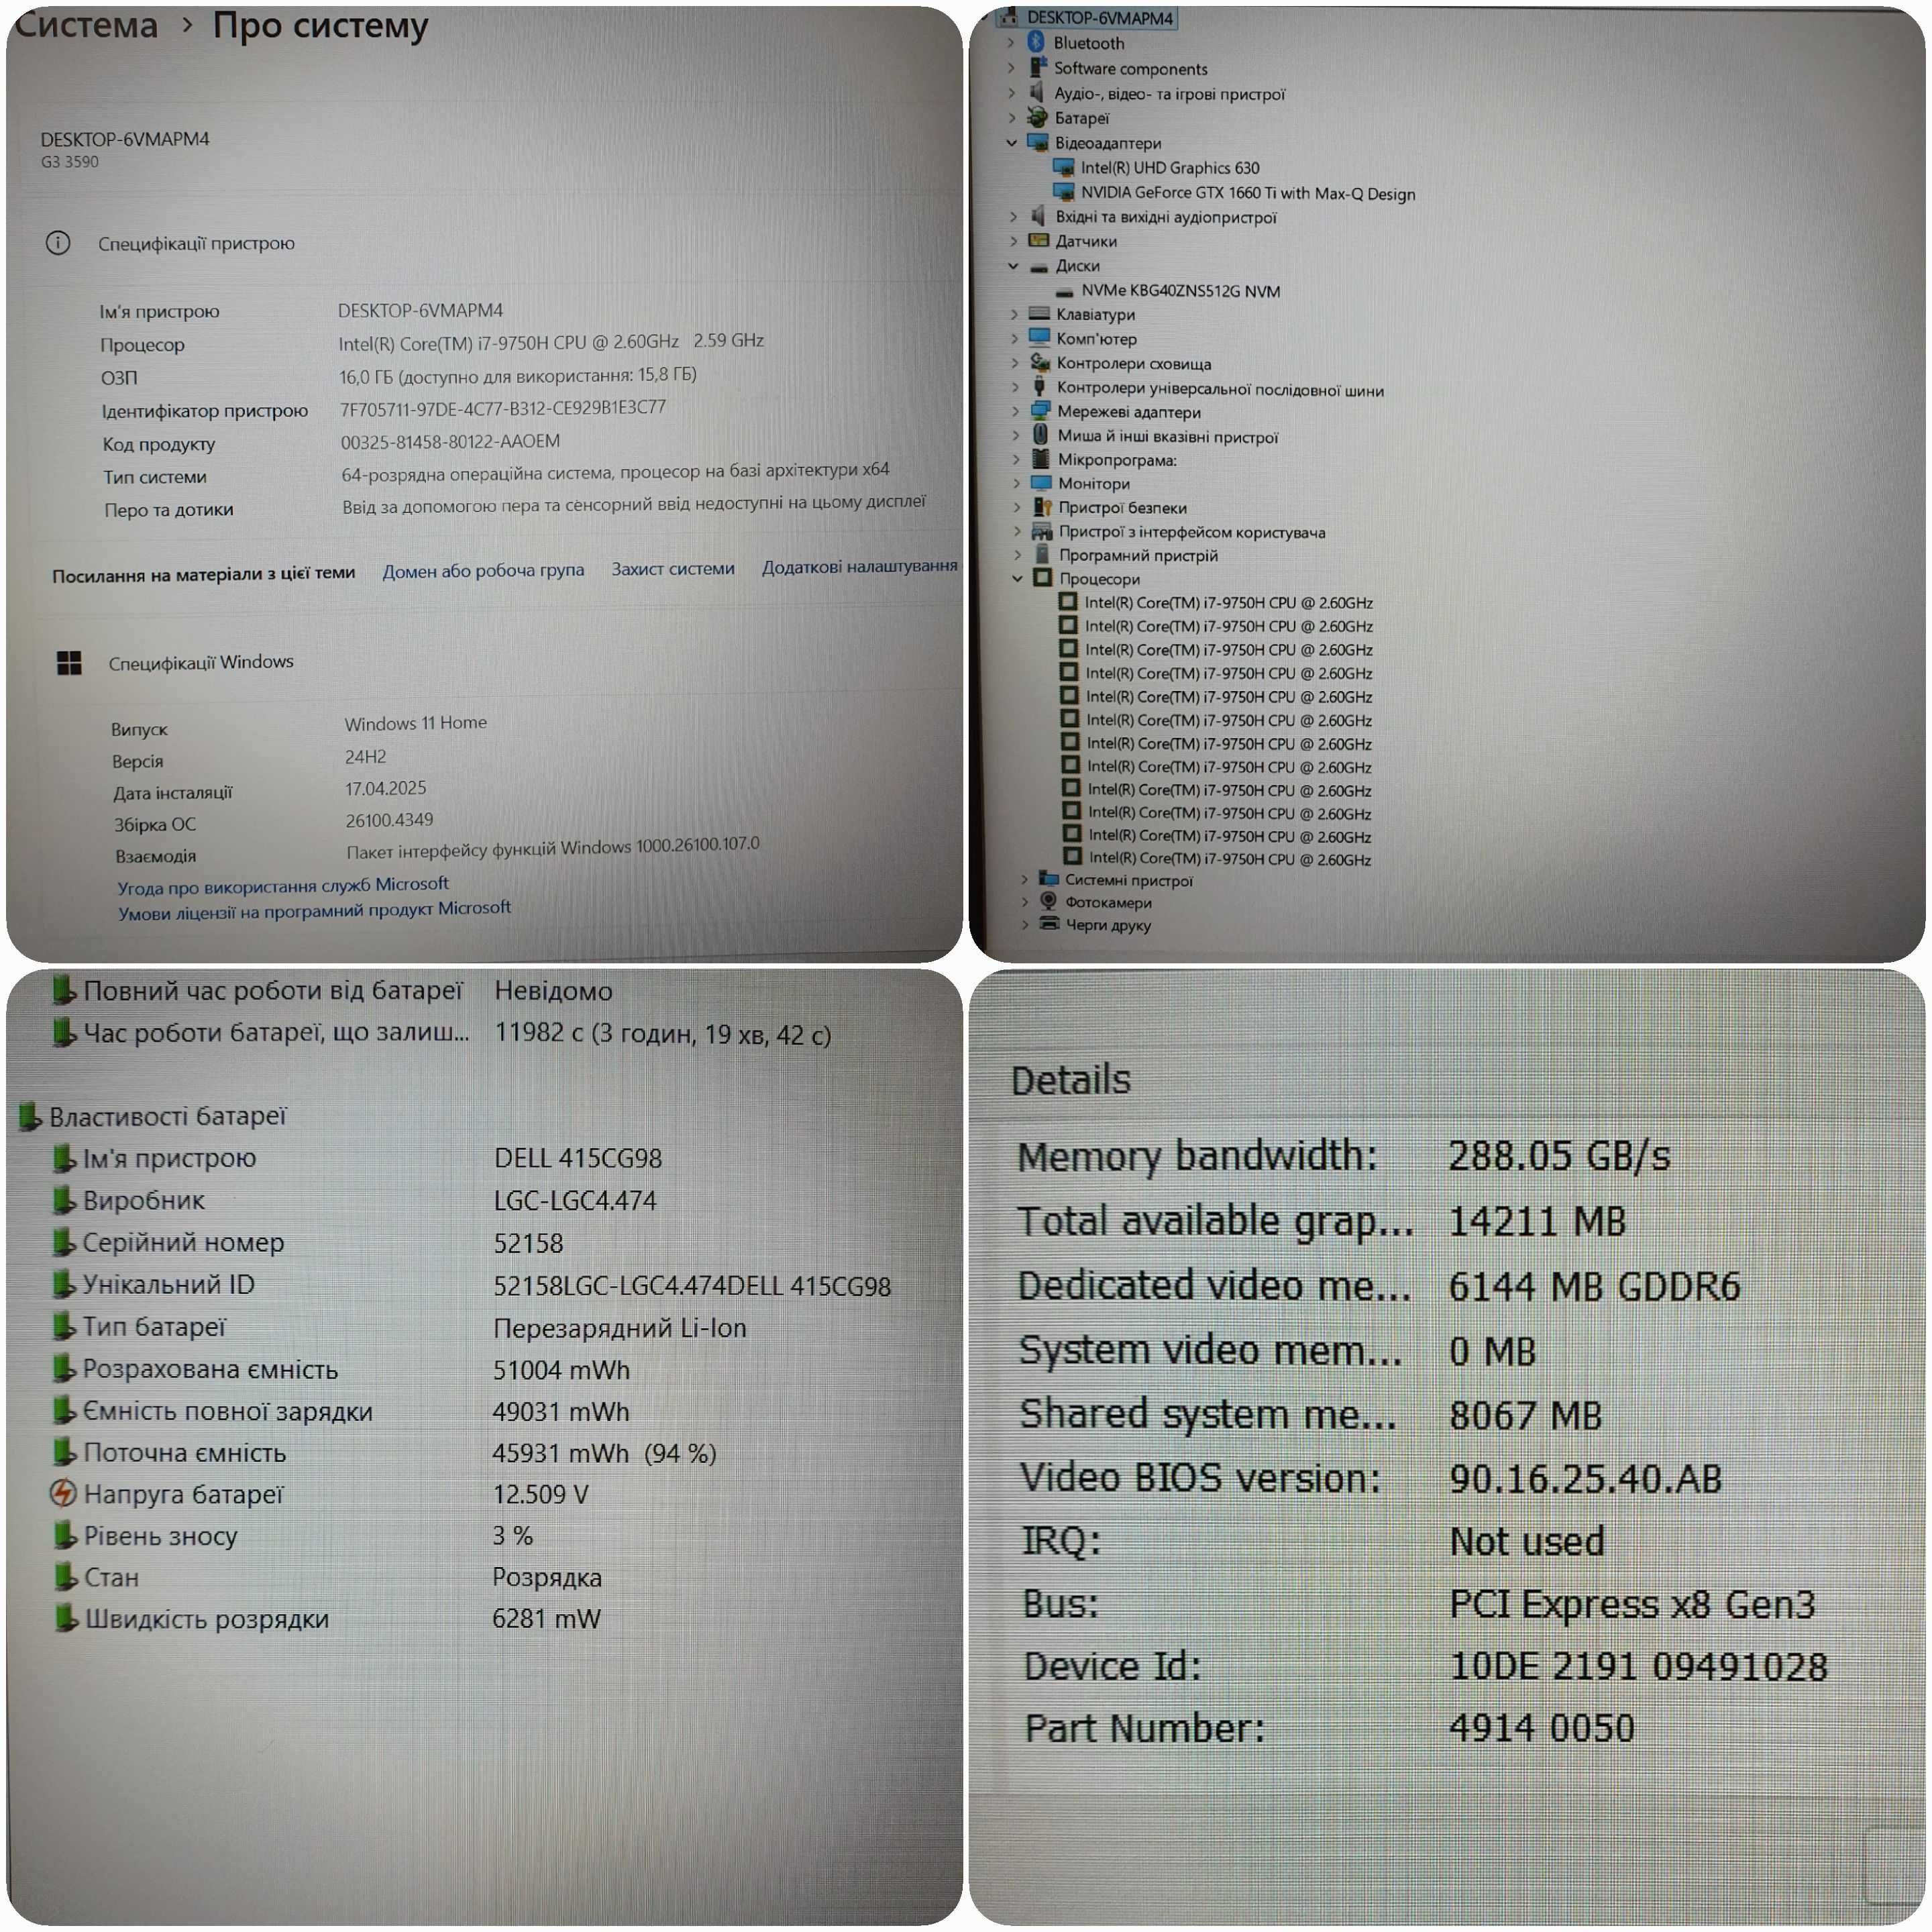Screen dimensions: 1932x1932
Task: Open the Домен або робоча група link
Action: 483,570
